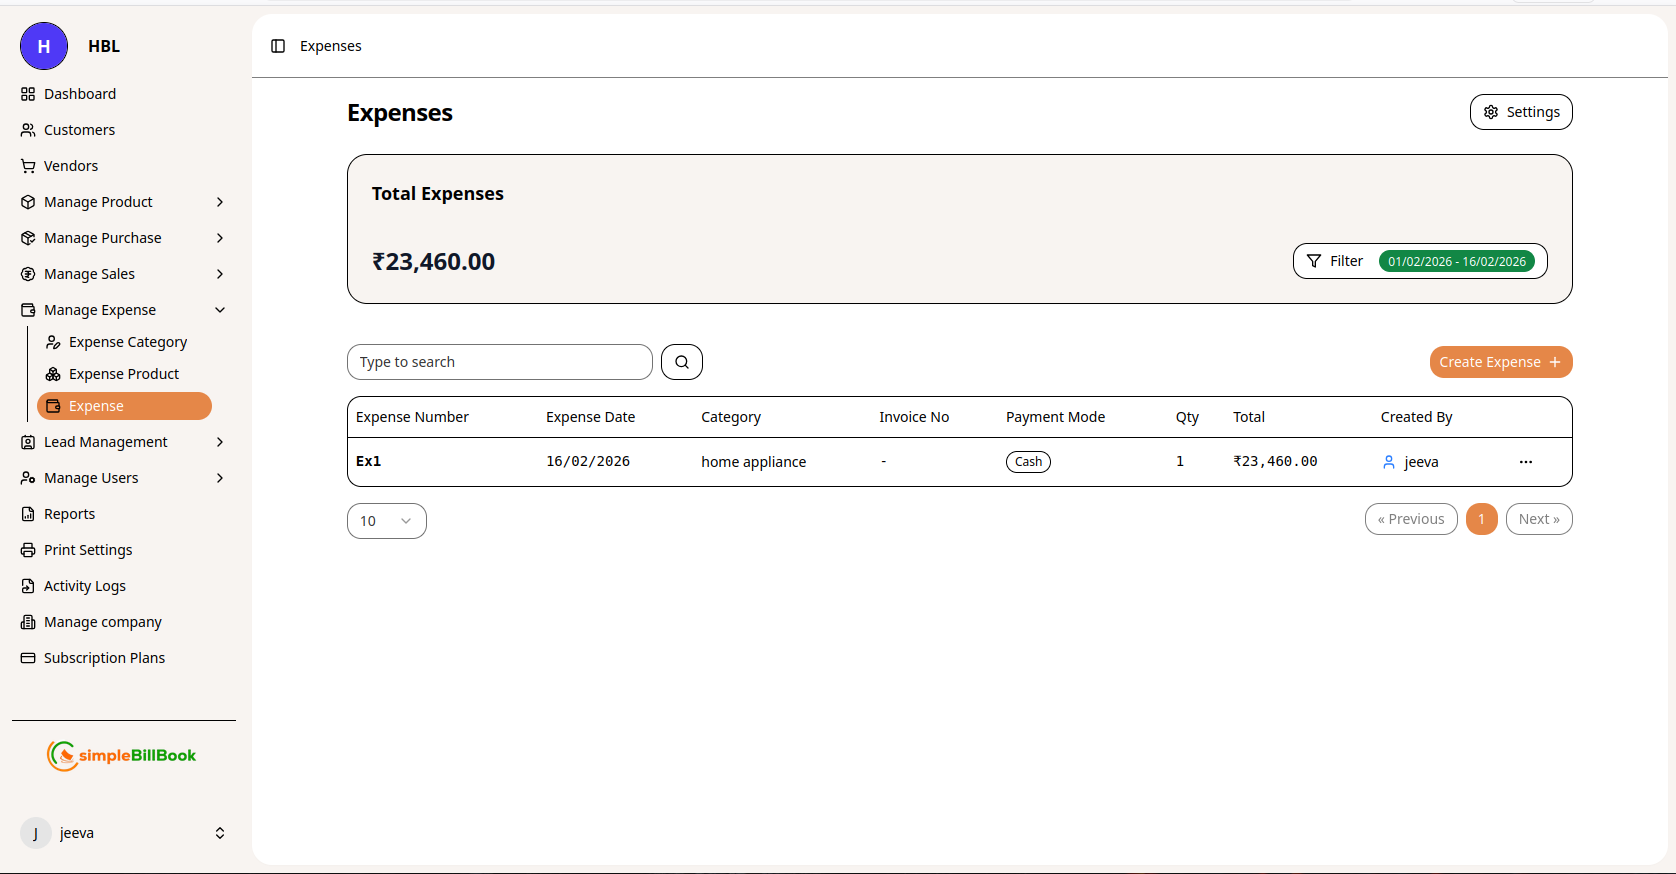
Task: Click the green date range badge
Action: pos(1456,261)
